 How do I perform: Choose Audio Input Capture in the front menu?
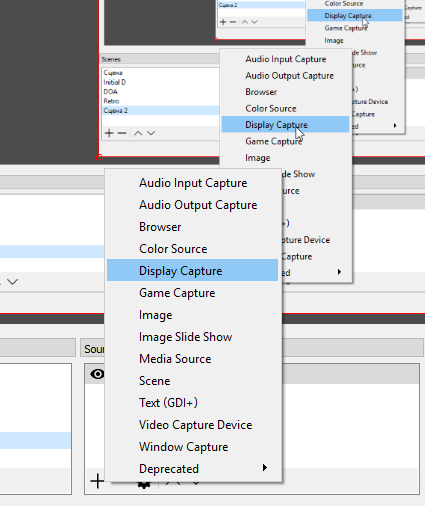tap(193, 183)
